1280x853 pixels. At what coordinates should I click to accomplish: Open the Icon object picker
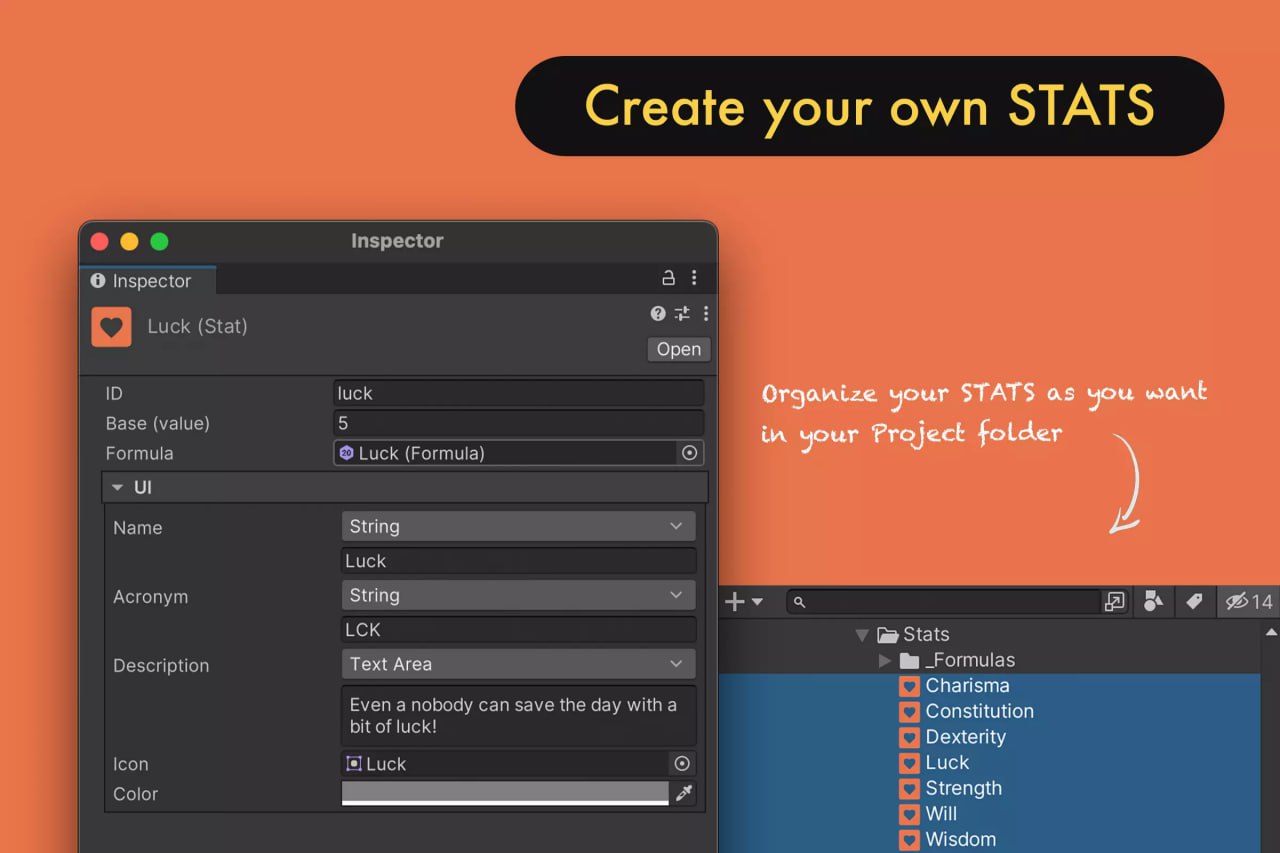tap(682, 763)
